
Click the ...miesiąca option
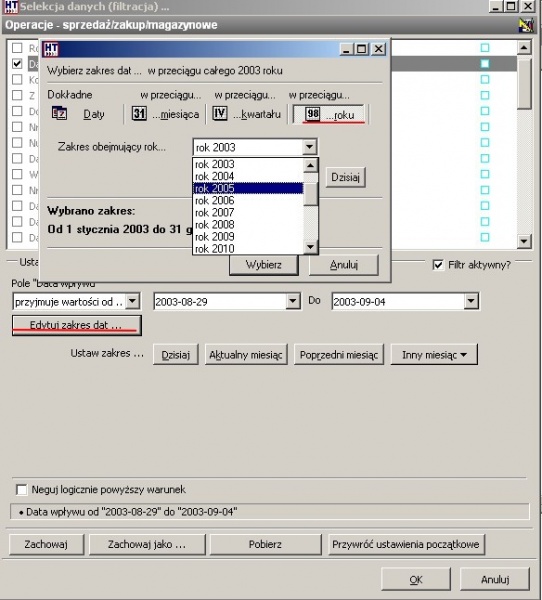coord(176,114)
